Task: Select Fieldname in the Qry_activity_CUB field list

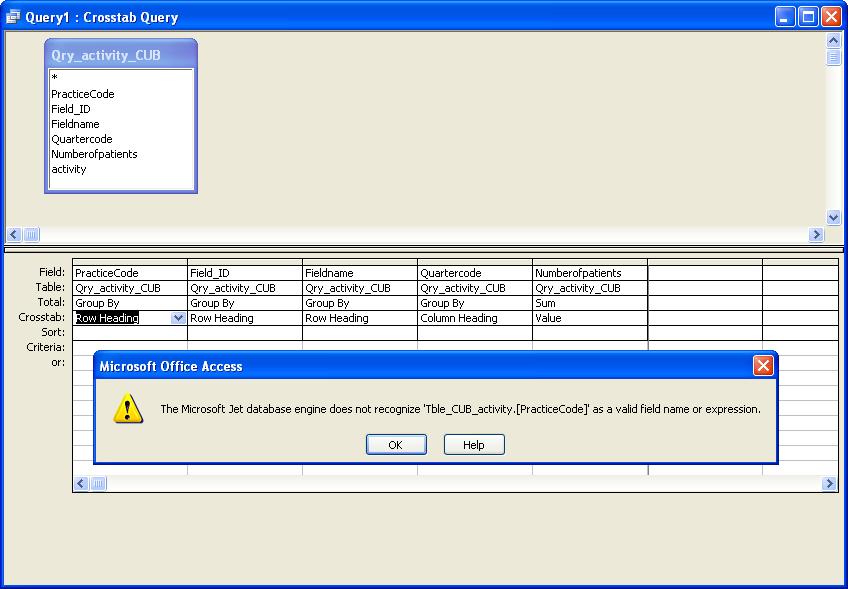Action: (x=75, y=124)
